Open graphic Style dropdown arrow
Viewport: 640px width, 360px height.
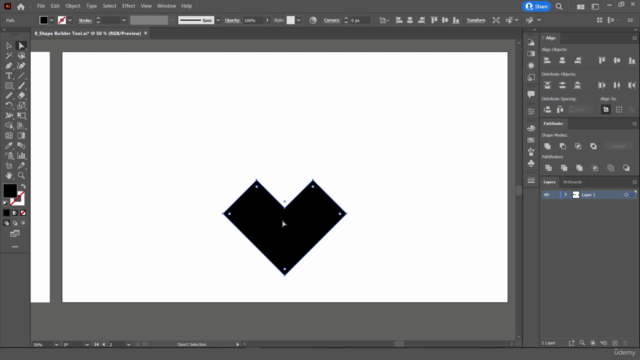pos(299,20)
